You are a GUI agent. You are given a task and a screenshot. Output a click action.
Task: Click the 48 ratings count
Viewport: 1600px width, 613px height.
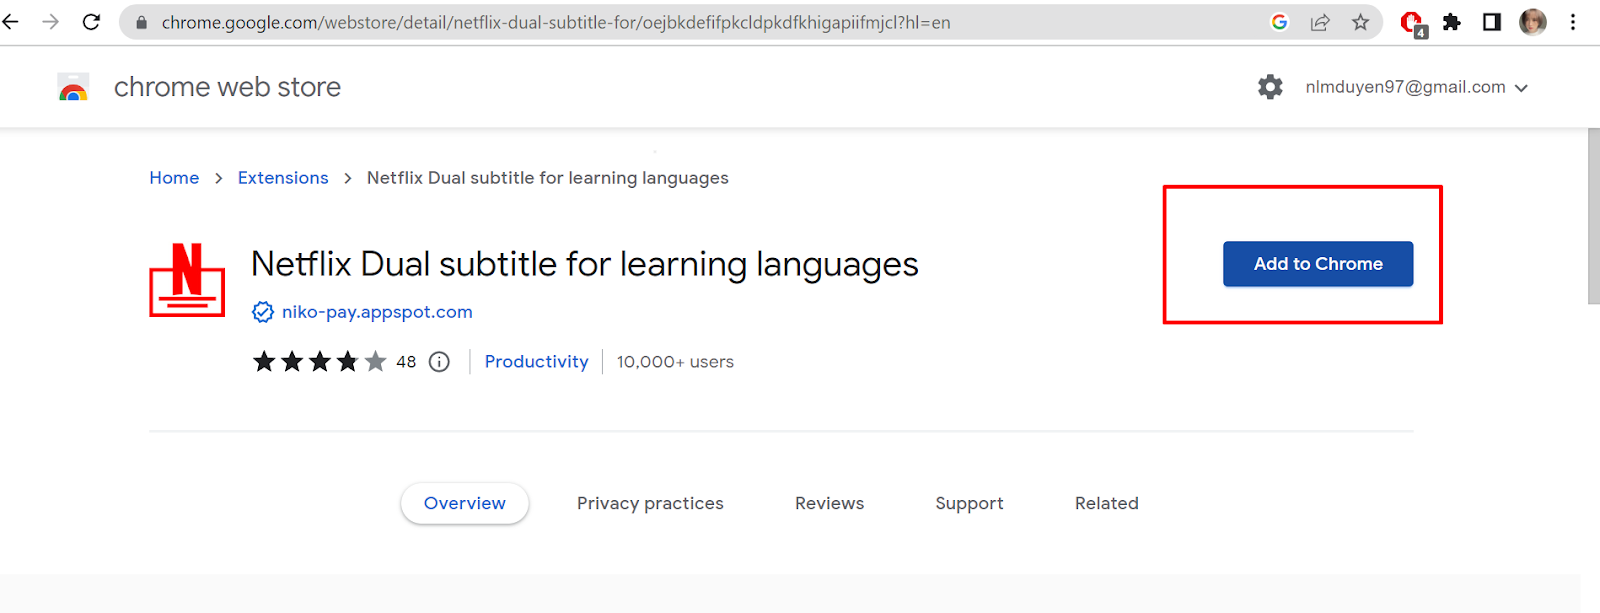click(x=406, y=362)
